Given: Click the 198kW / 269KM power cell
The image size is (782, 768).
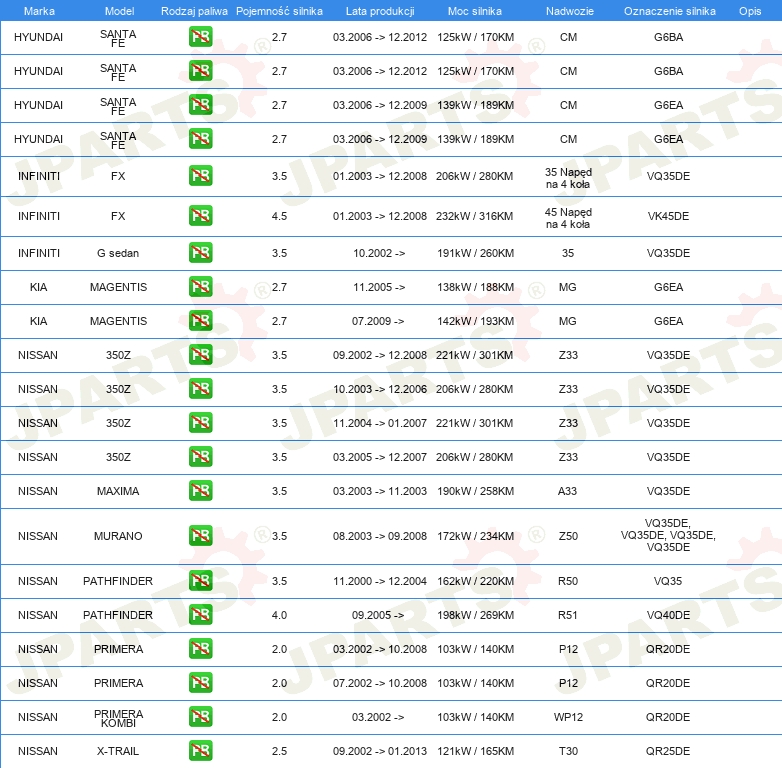Looking at the screenshot, I should (x=475, y=615).
